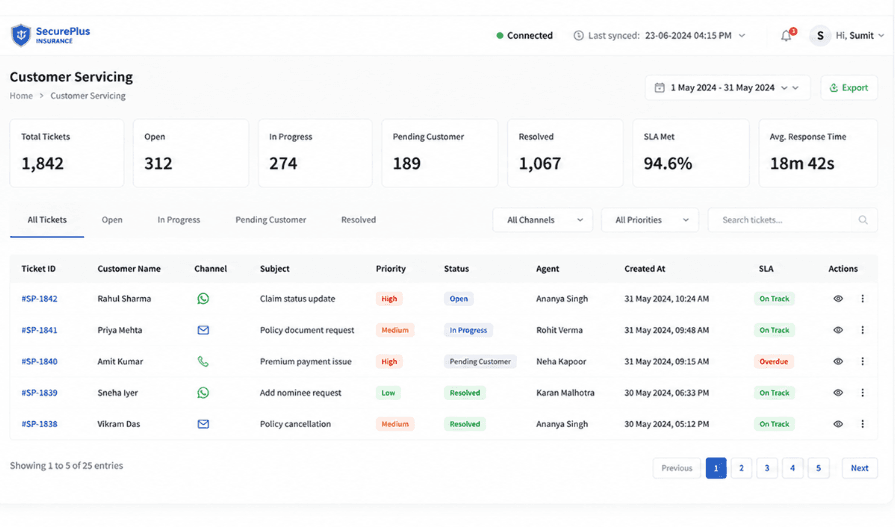Switch to the Resolved tab

(x=358, y=220)
